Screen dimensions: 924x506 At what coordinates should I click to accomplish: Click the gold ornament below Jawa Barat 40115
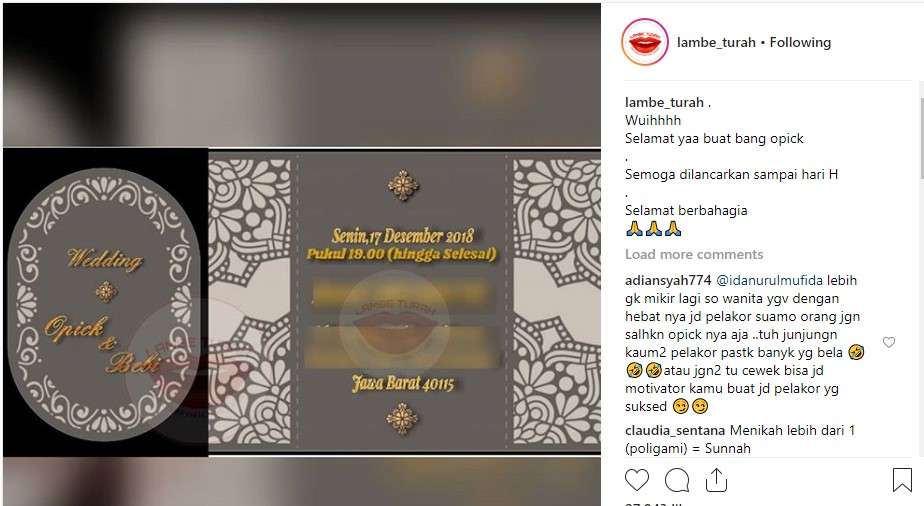click(x=402, y=418)
